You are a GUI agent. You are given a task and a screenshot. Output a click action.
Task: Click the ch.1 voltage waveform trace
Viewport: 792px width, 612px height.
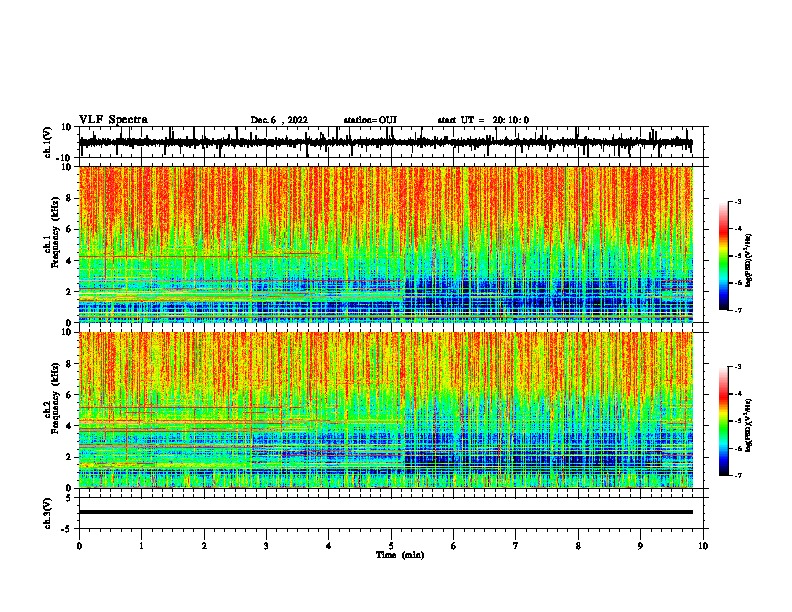385,142
